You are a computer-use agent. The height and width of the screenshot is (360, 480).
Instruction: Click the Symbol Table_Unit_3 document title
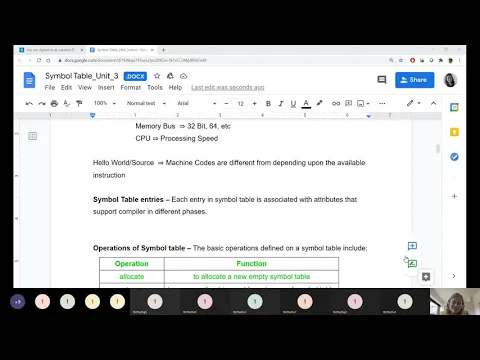click(x=82, y=76)
